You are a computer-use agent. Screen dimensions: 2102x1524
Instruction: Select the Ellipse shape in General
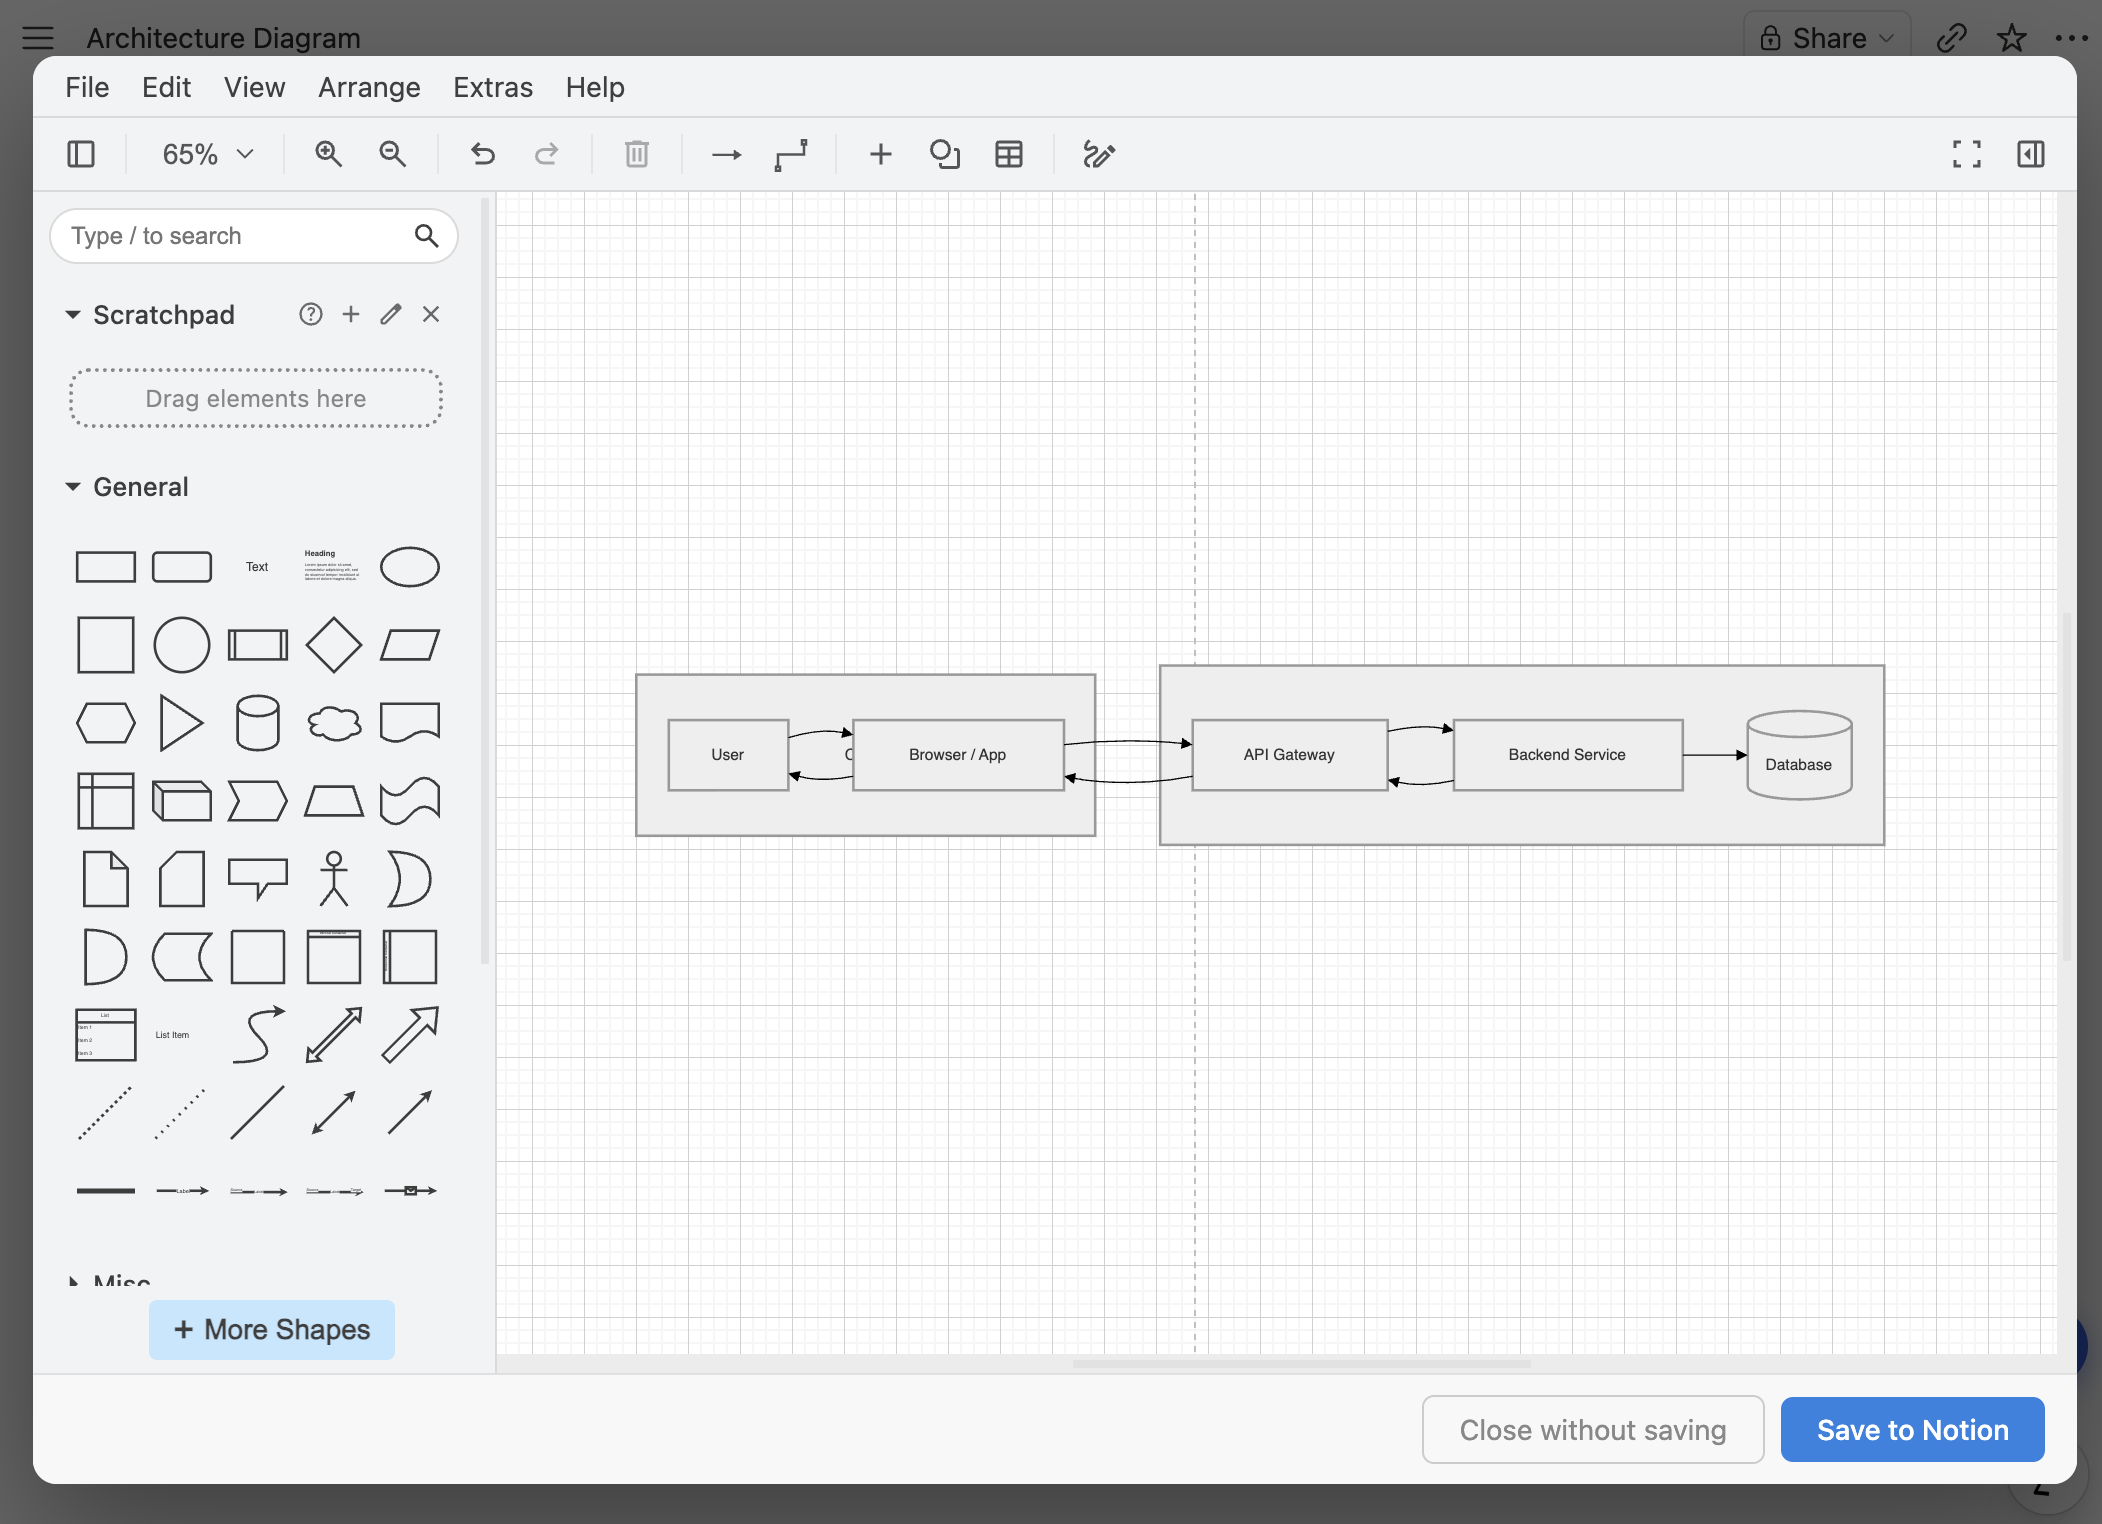410,567
